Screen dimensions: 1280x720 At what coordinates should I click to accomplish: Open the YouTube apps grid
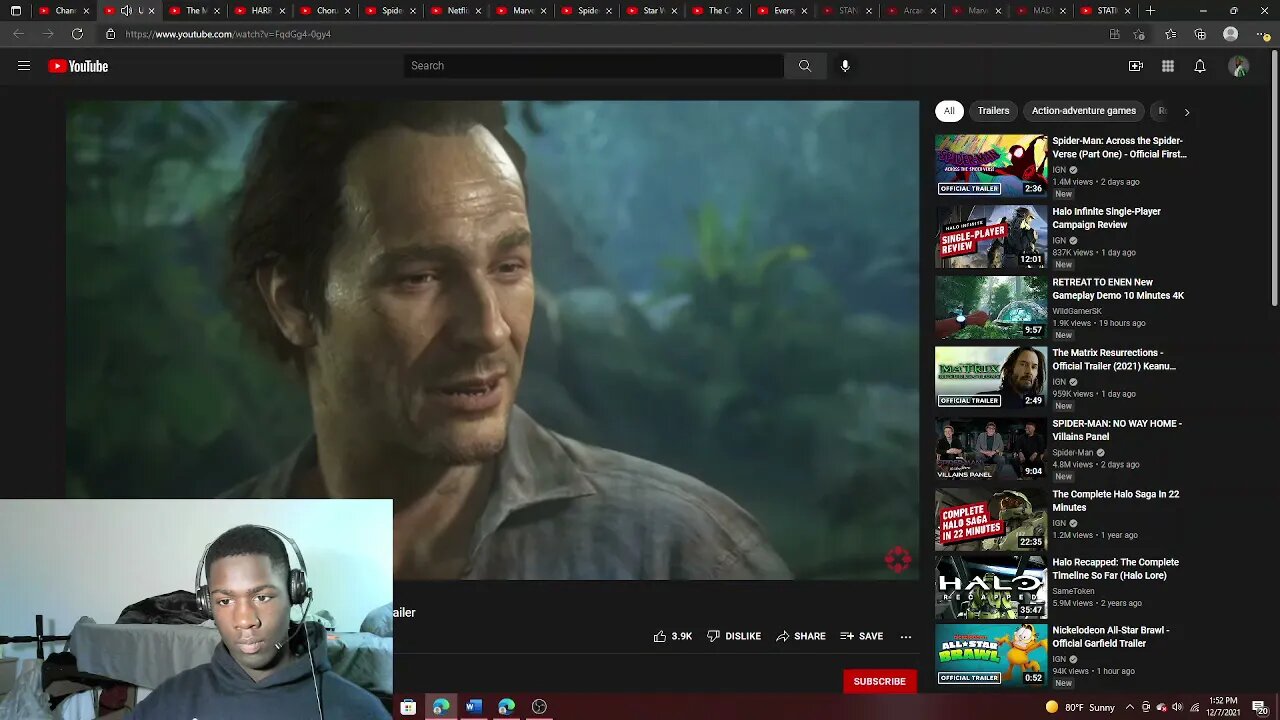tap(1168, 66)
